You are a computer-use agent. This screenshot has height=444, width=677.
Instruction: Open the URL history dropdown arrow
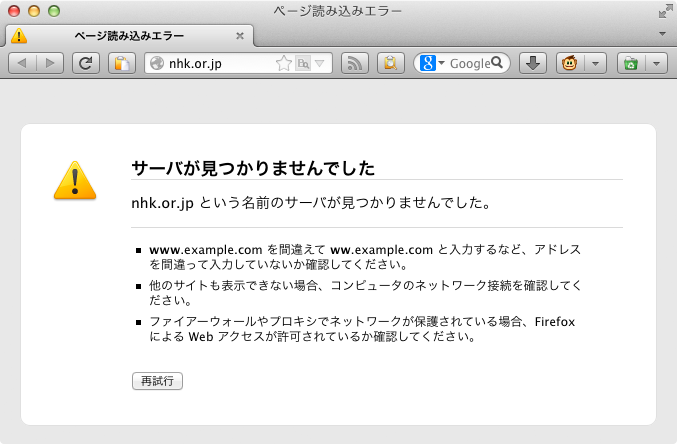[x=320, y=63]
